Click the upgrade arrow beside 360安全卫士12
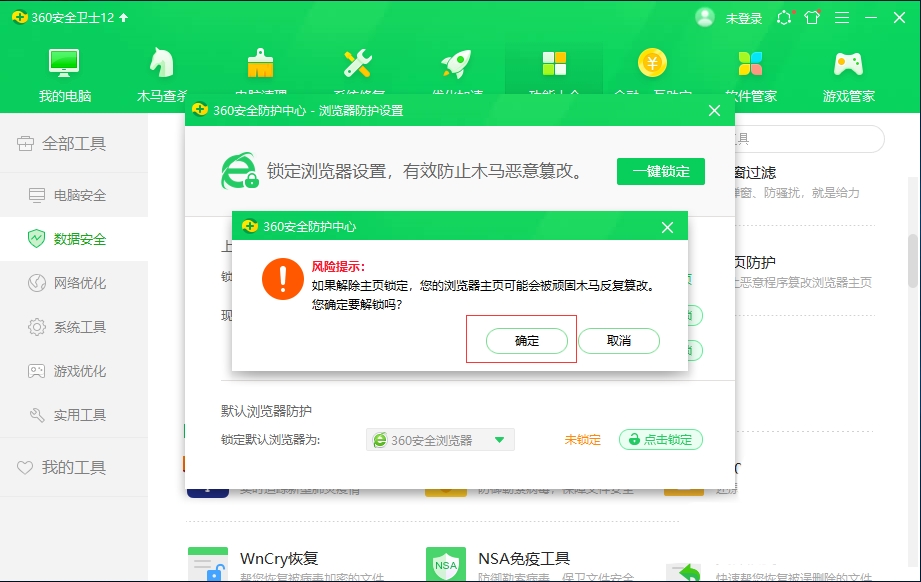The width and height of the screenshot is (921, 582). click(123, 18)
